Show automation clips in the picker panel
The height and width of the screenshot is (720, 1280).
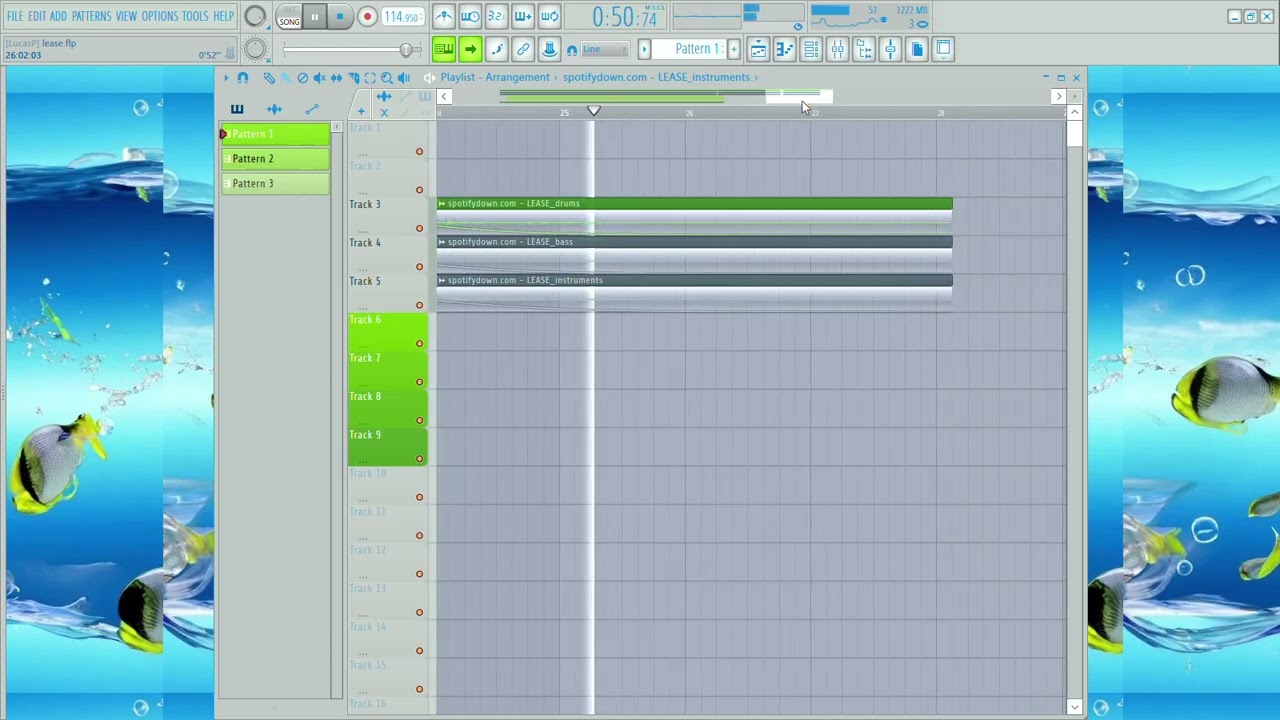(x=312, y=109)
